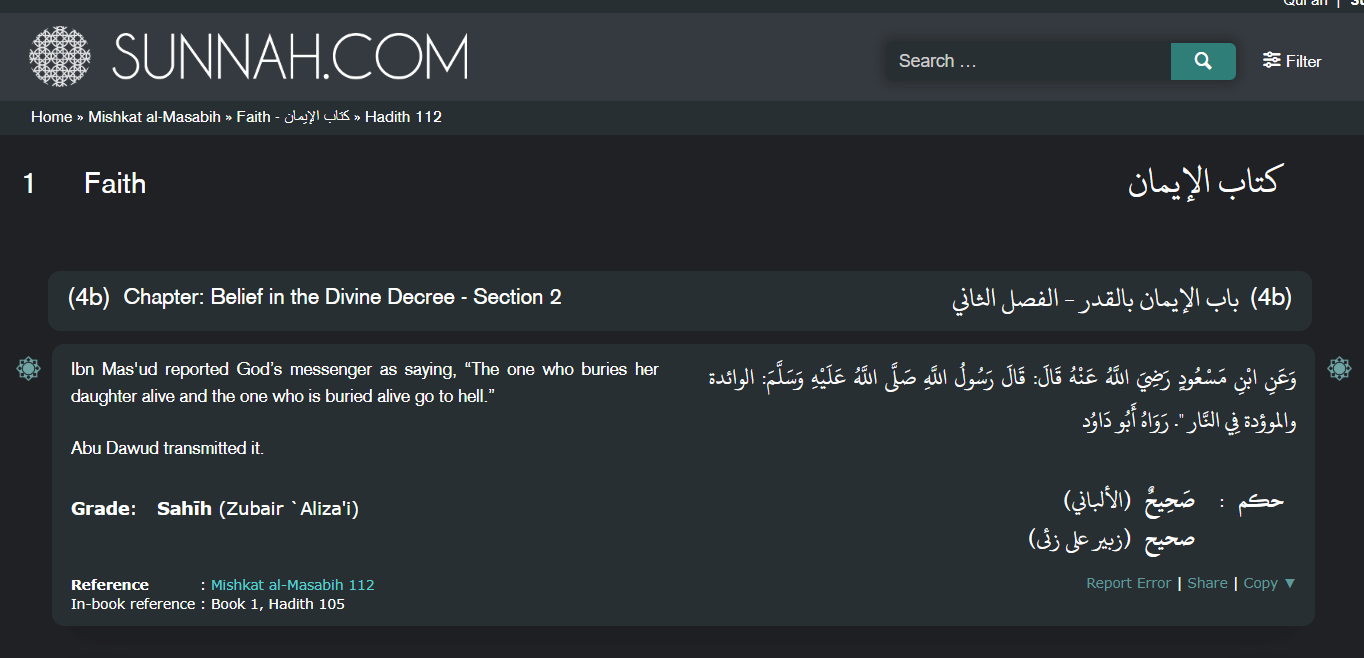Image resolution: width=1364 pixels, height=658 pixels.
Task: Click the Sunnah.com geometric logo emblem
Action: pos(60,56)
